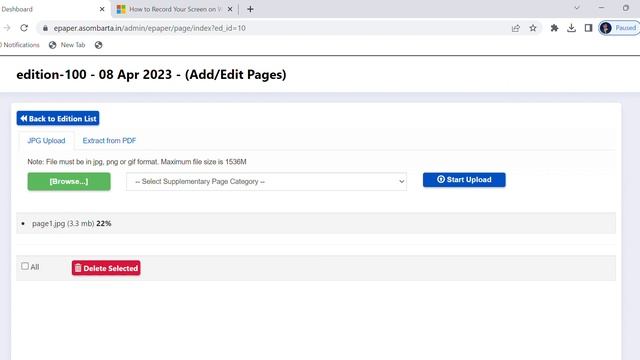Click the Start Upload button
The image size is (640, 360).
pos(464,180)
